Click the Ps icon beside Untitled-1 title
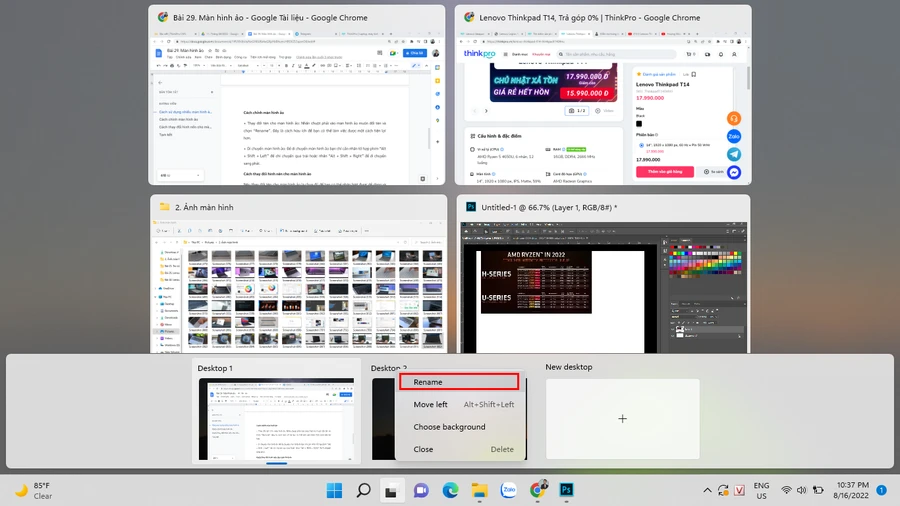 (x=471, y=207)
